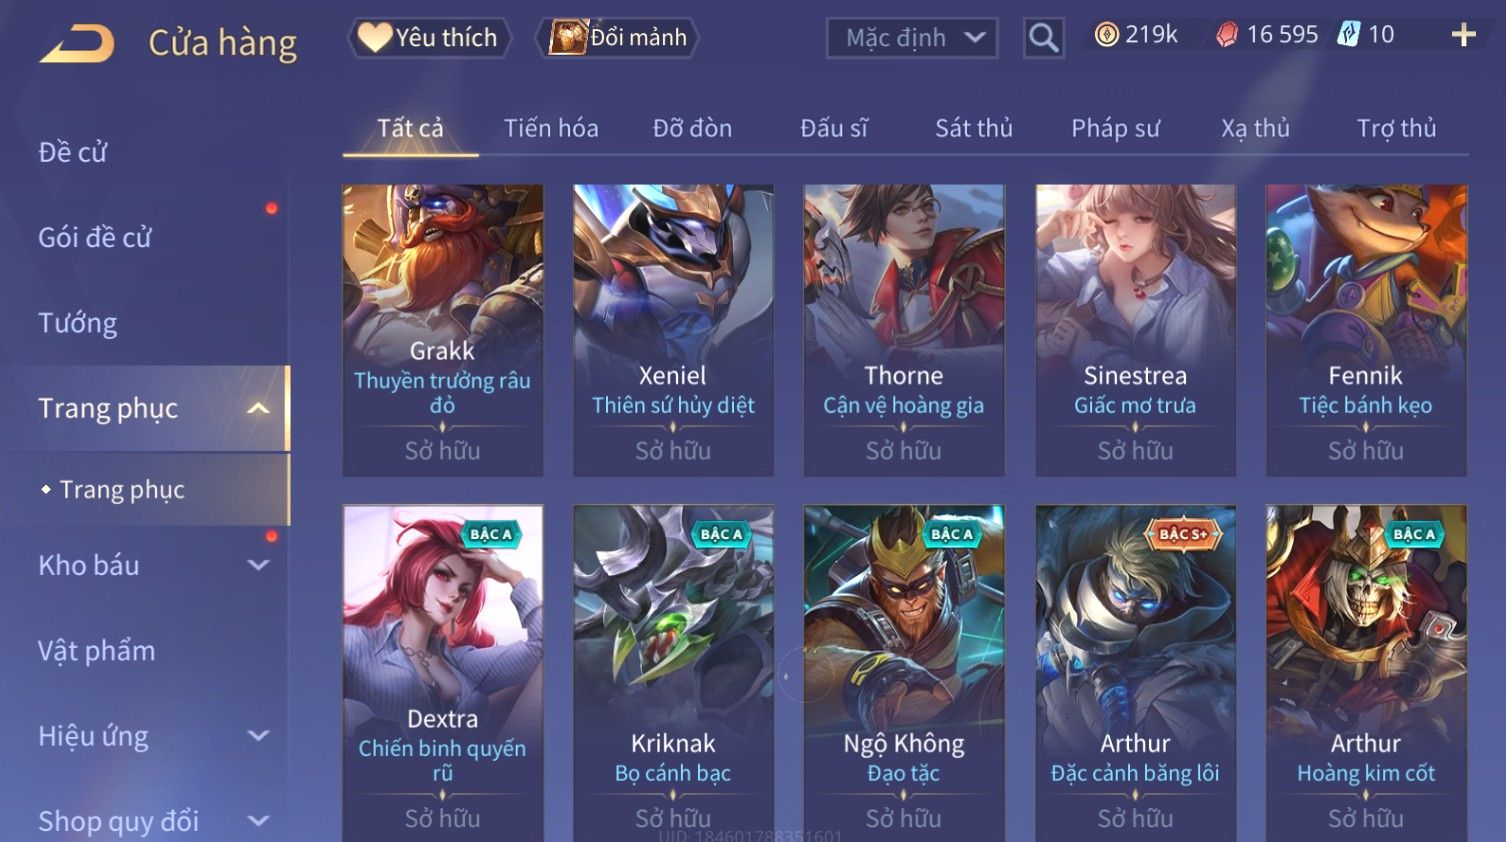This screenshot has height=842, width=1506.
Task: Select Arthur Đặc cảnh băng lôi skin
Action: coord(1135,673)
